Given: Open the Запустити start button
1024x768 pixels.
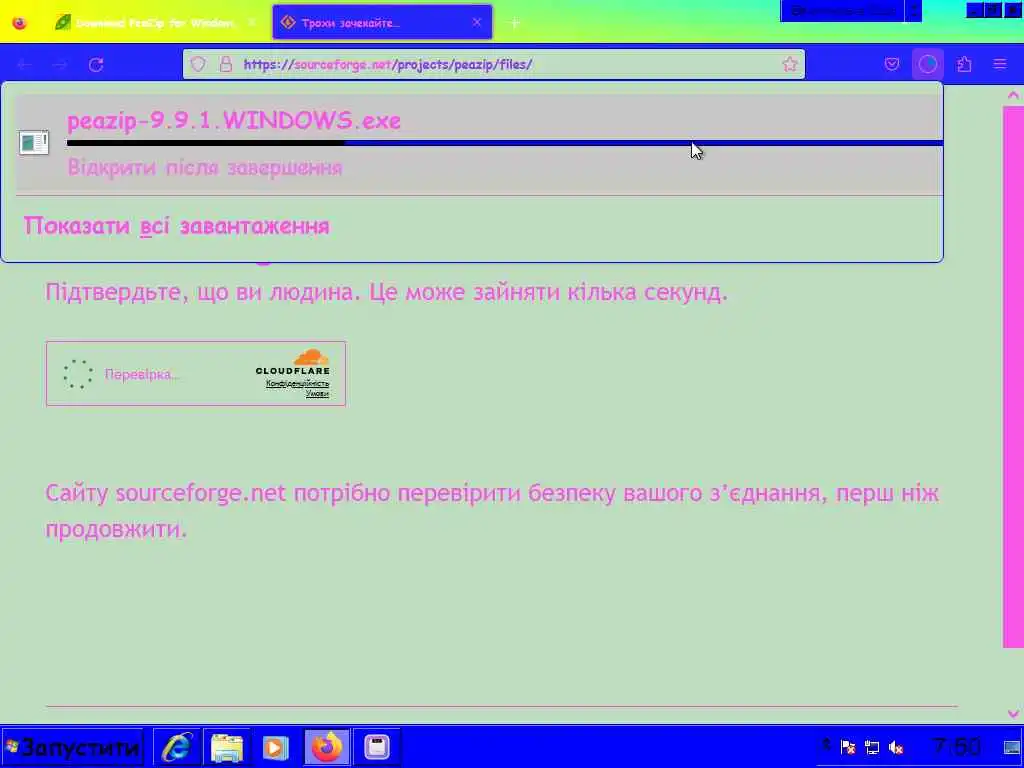Looking at the screenshot, I should (72, 747).
